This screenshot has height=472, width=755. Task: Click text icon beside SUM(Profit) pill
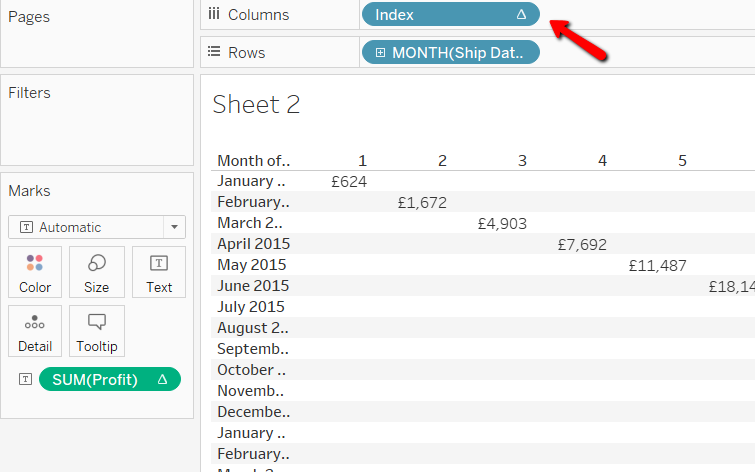pyautogui.click(x=26, y=379)
